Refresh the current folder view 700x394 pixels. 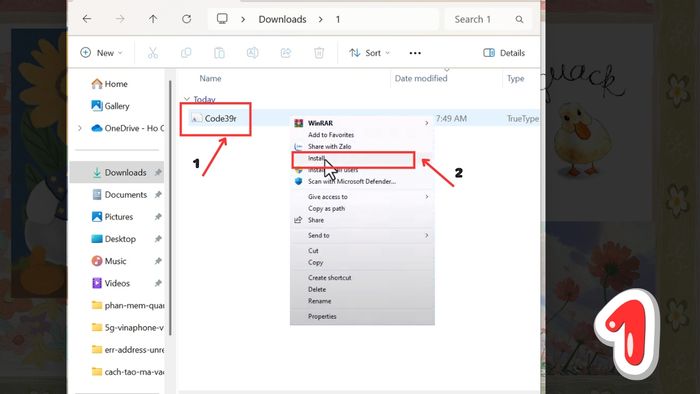[187, 19]
